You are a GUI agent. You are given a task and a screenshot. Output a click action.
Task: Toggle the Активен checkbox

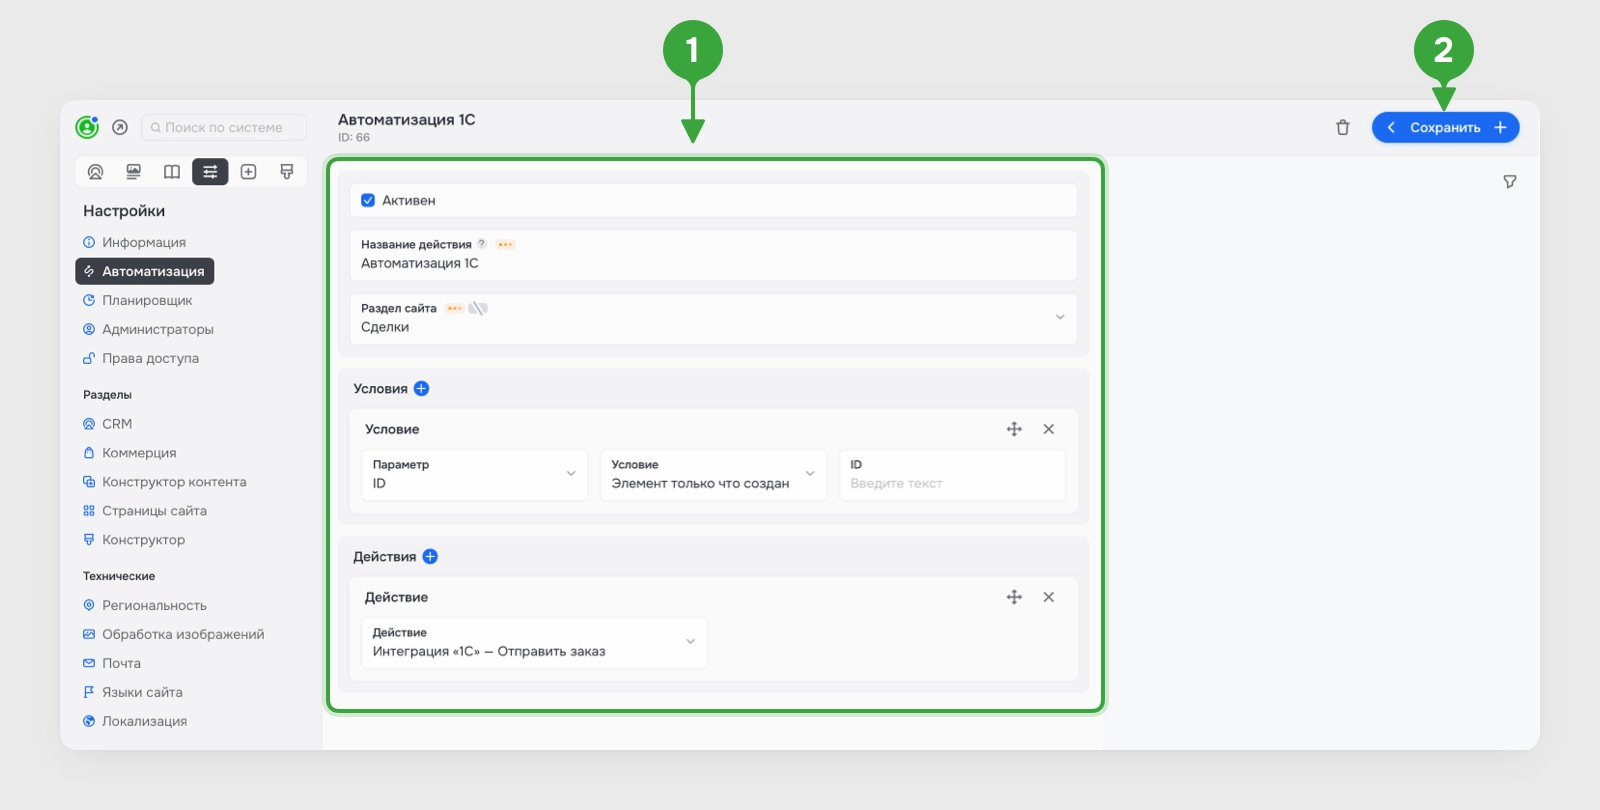368,200
